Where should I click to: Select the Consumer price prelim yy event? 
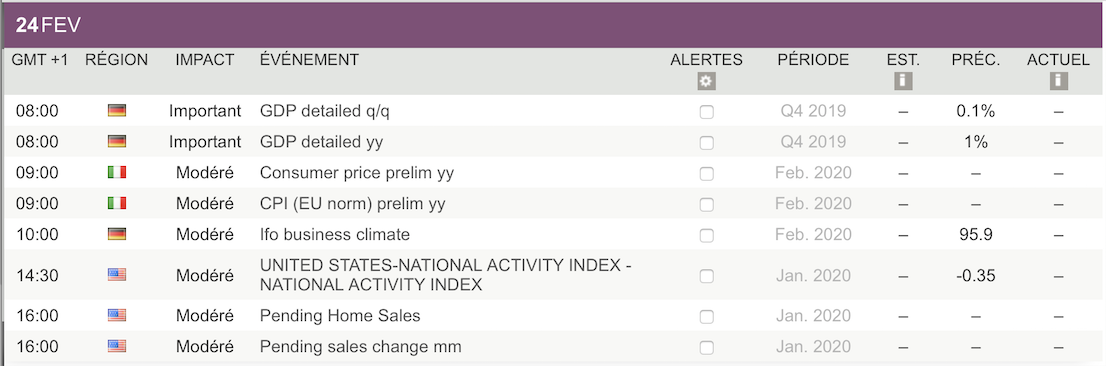coord(357,173)
